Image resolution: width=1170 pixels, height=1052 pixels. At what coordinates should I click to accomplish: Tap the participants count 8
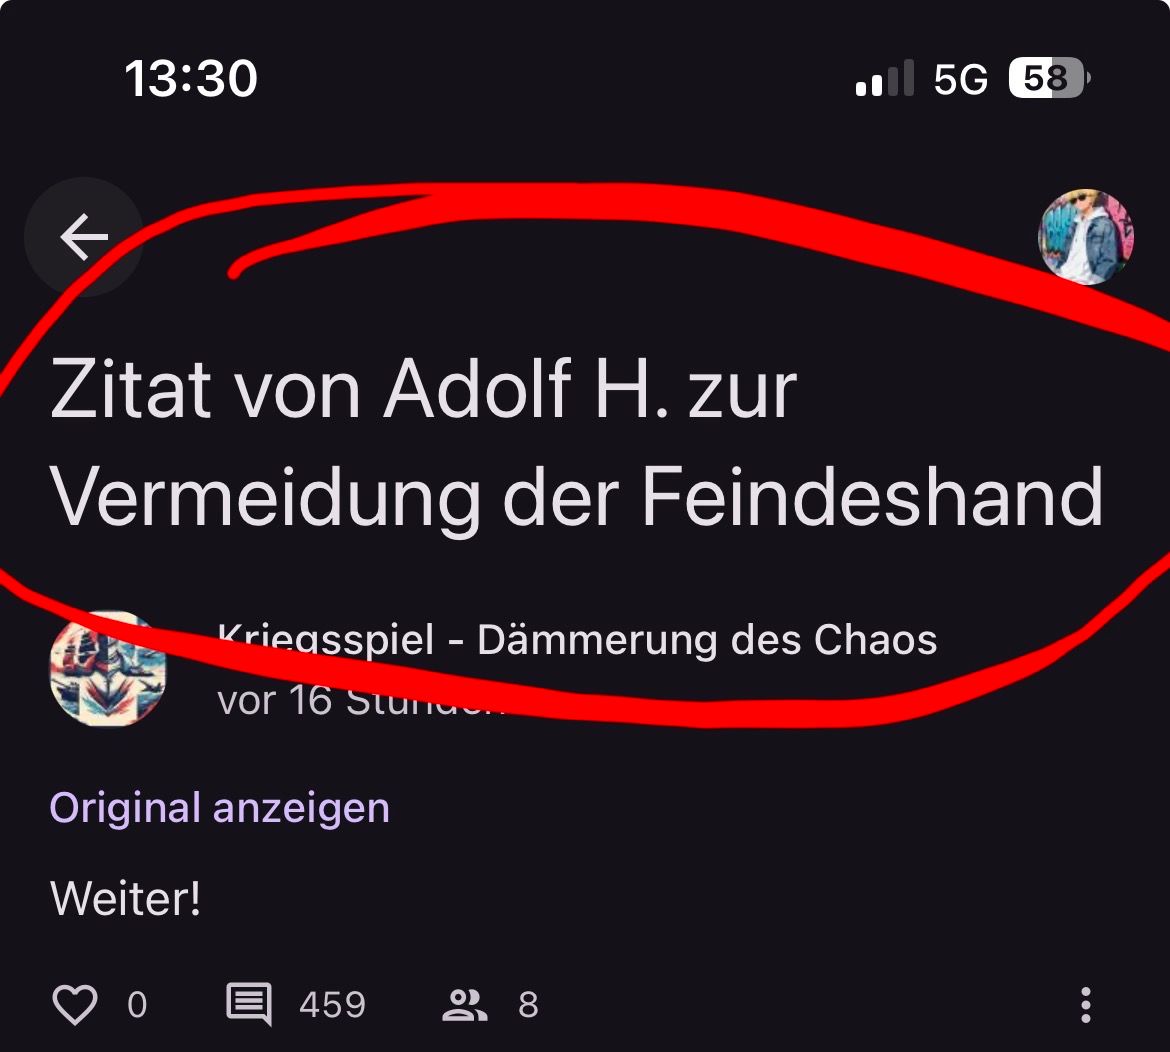[528, 1005]
